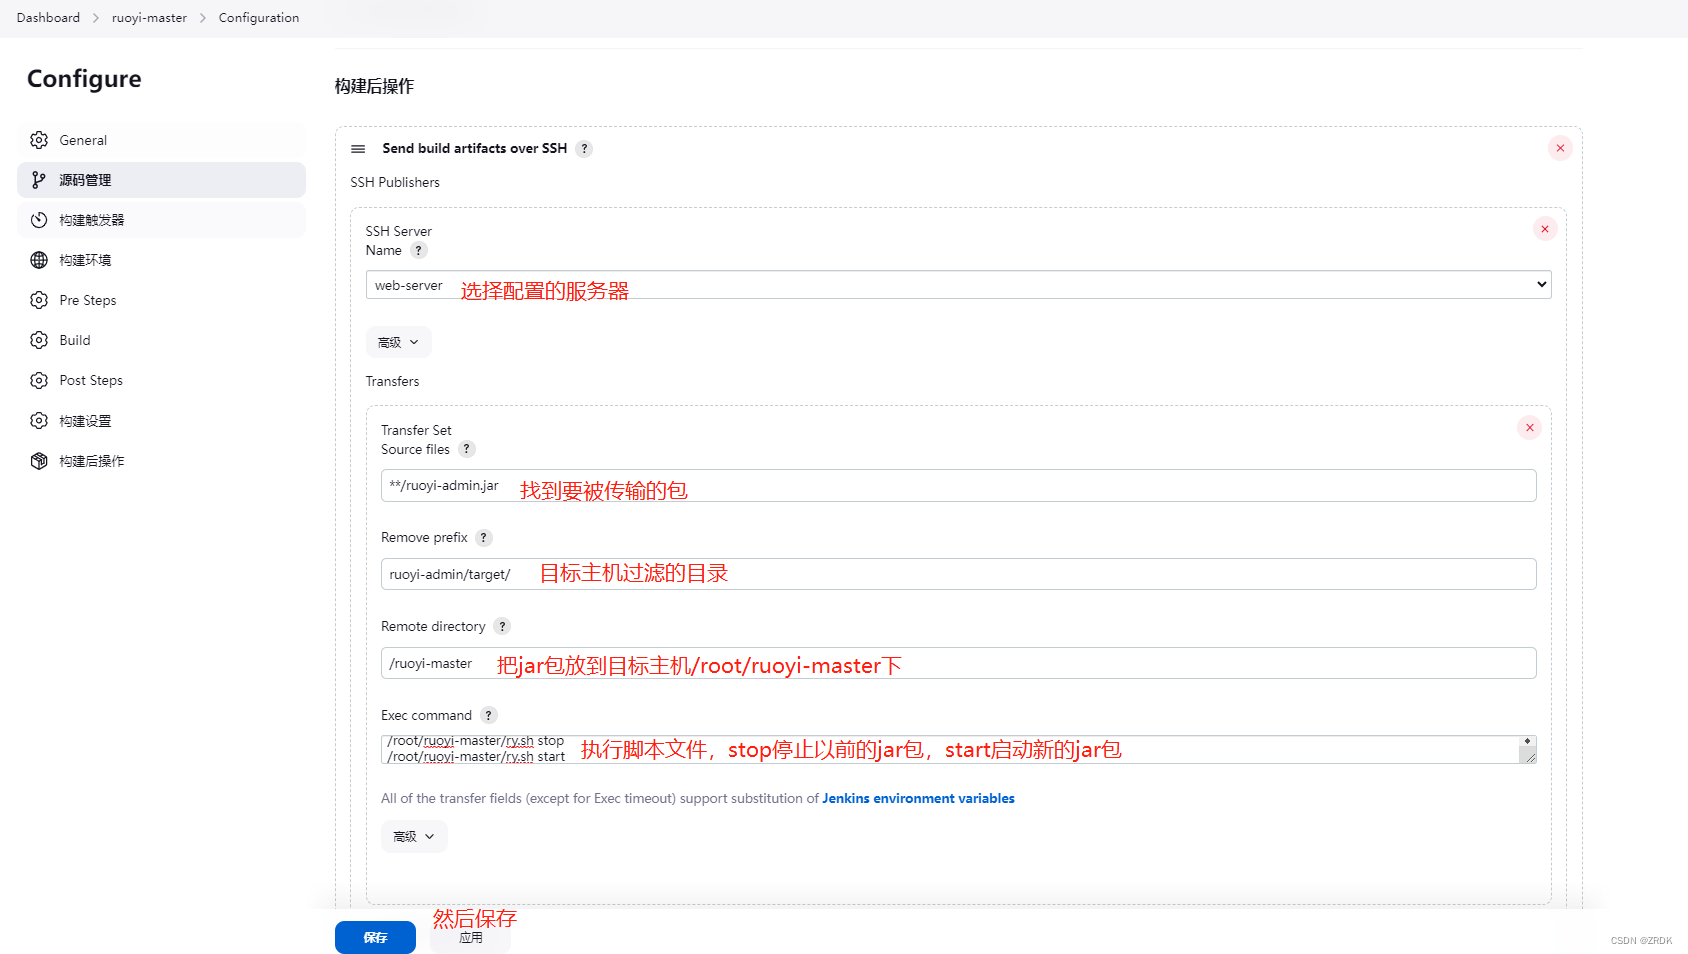Click the Post Steps gear icon

(x=39, y=380)
